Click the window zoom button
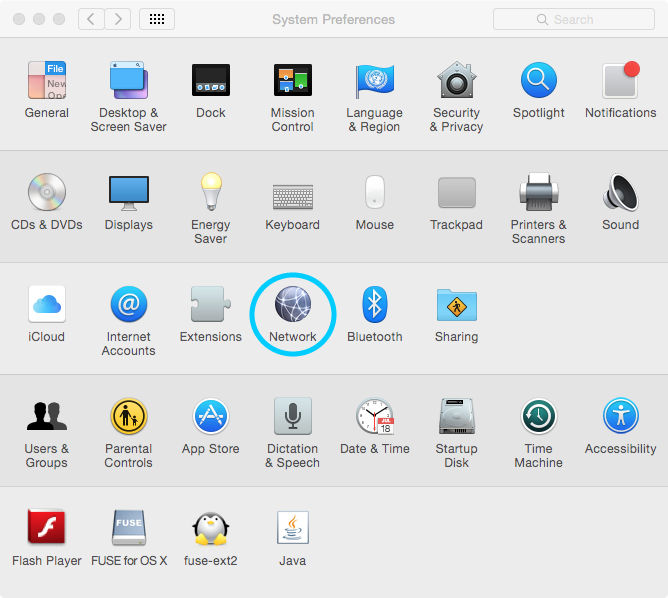This screenshot has width=668, height=598. coord(59,19)
